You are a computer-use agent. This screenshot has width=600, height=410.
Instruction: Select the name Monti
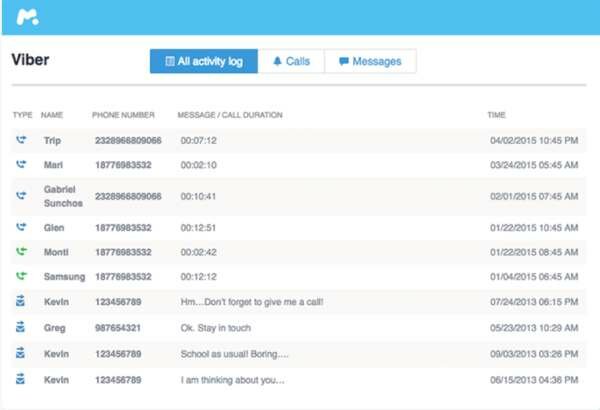point(56,252)
